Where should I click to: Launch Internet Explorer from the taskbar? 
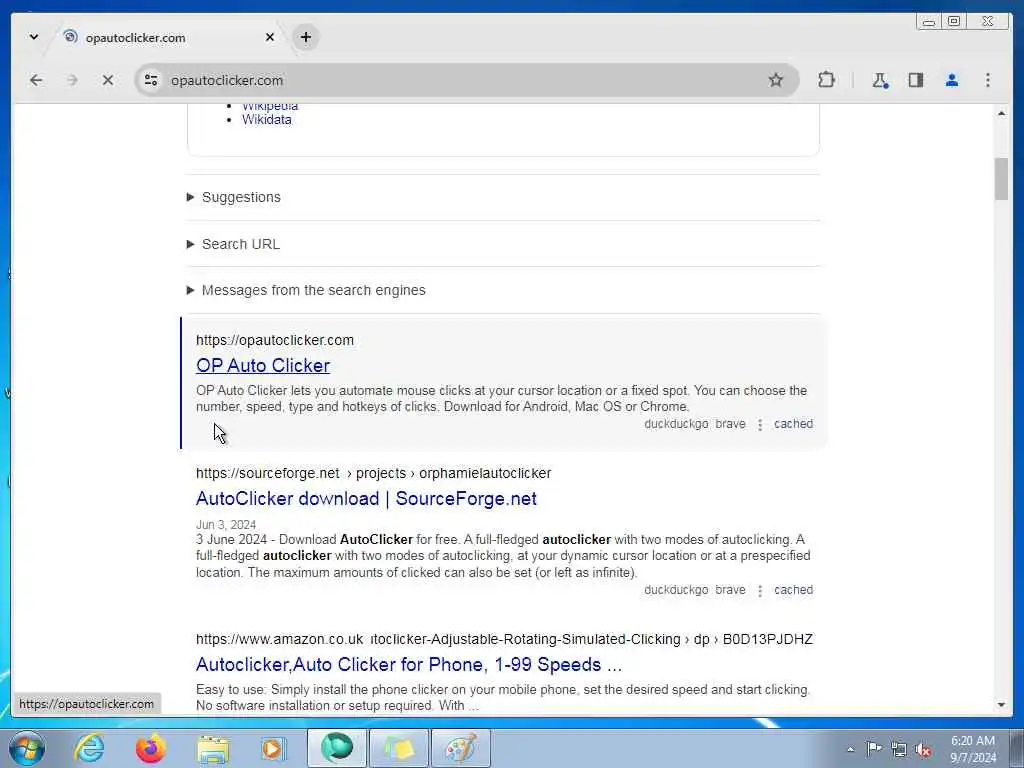pos(89,748)
